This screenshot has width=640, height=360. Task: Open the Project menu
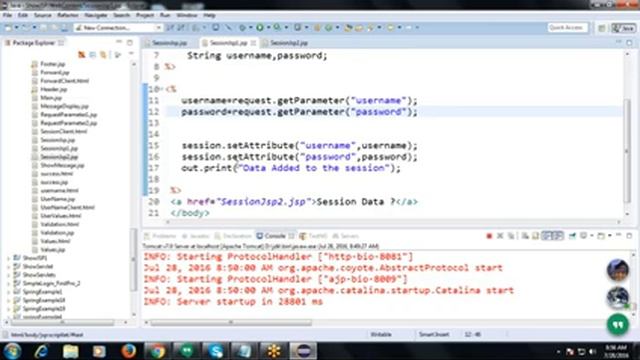coord(145,15)
